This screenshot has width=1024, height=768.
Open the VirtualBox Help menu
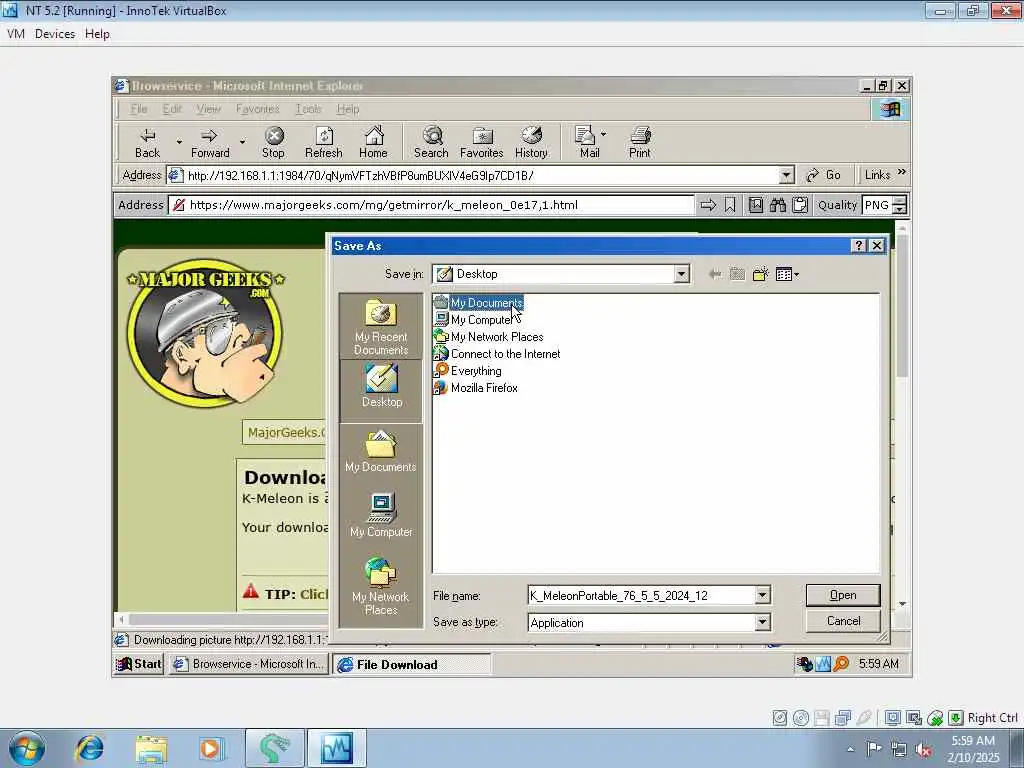97,34
